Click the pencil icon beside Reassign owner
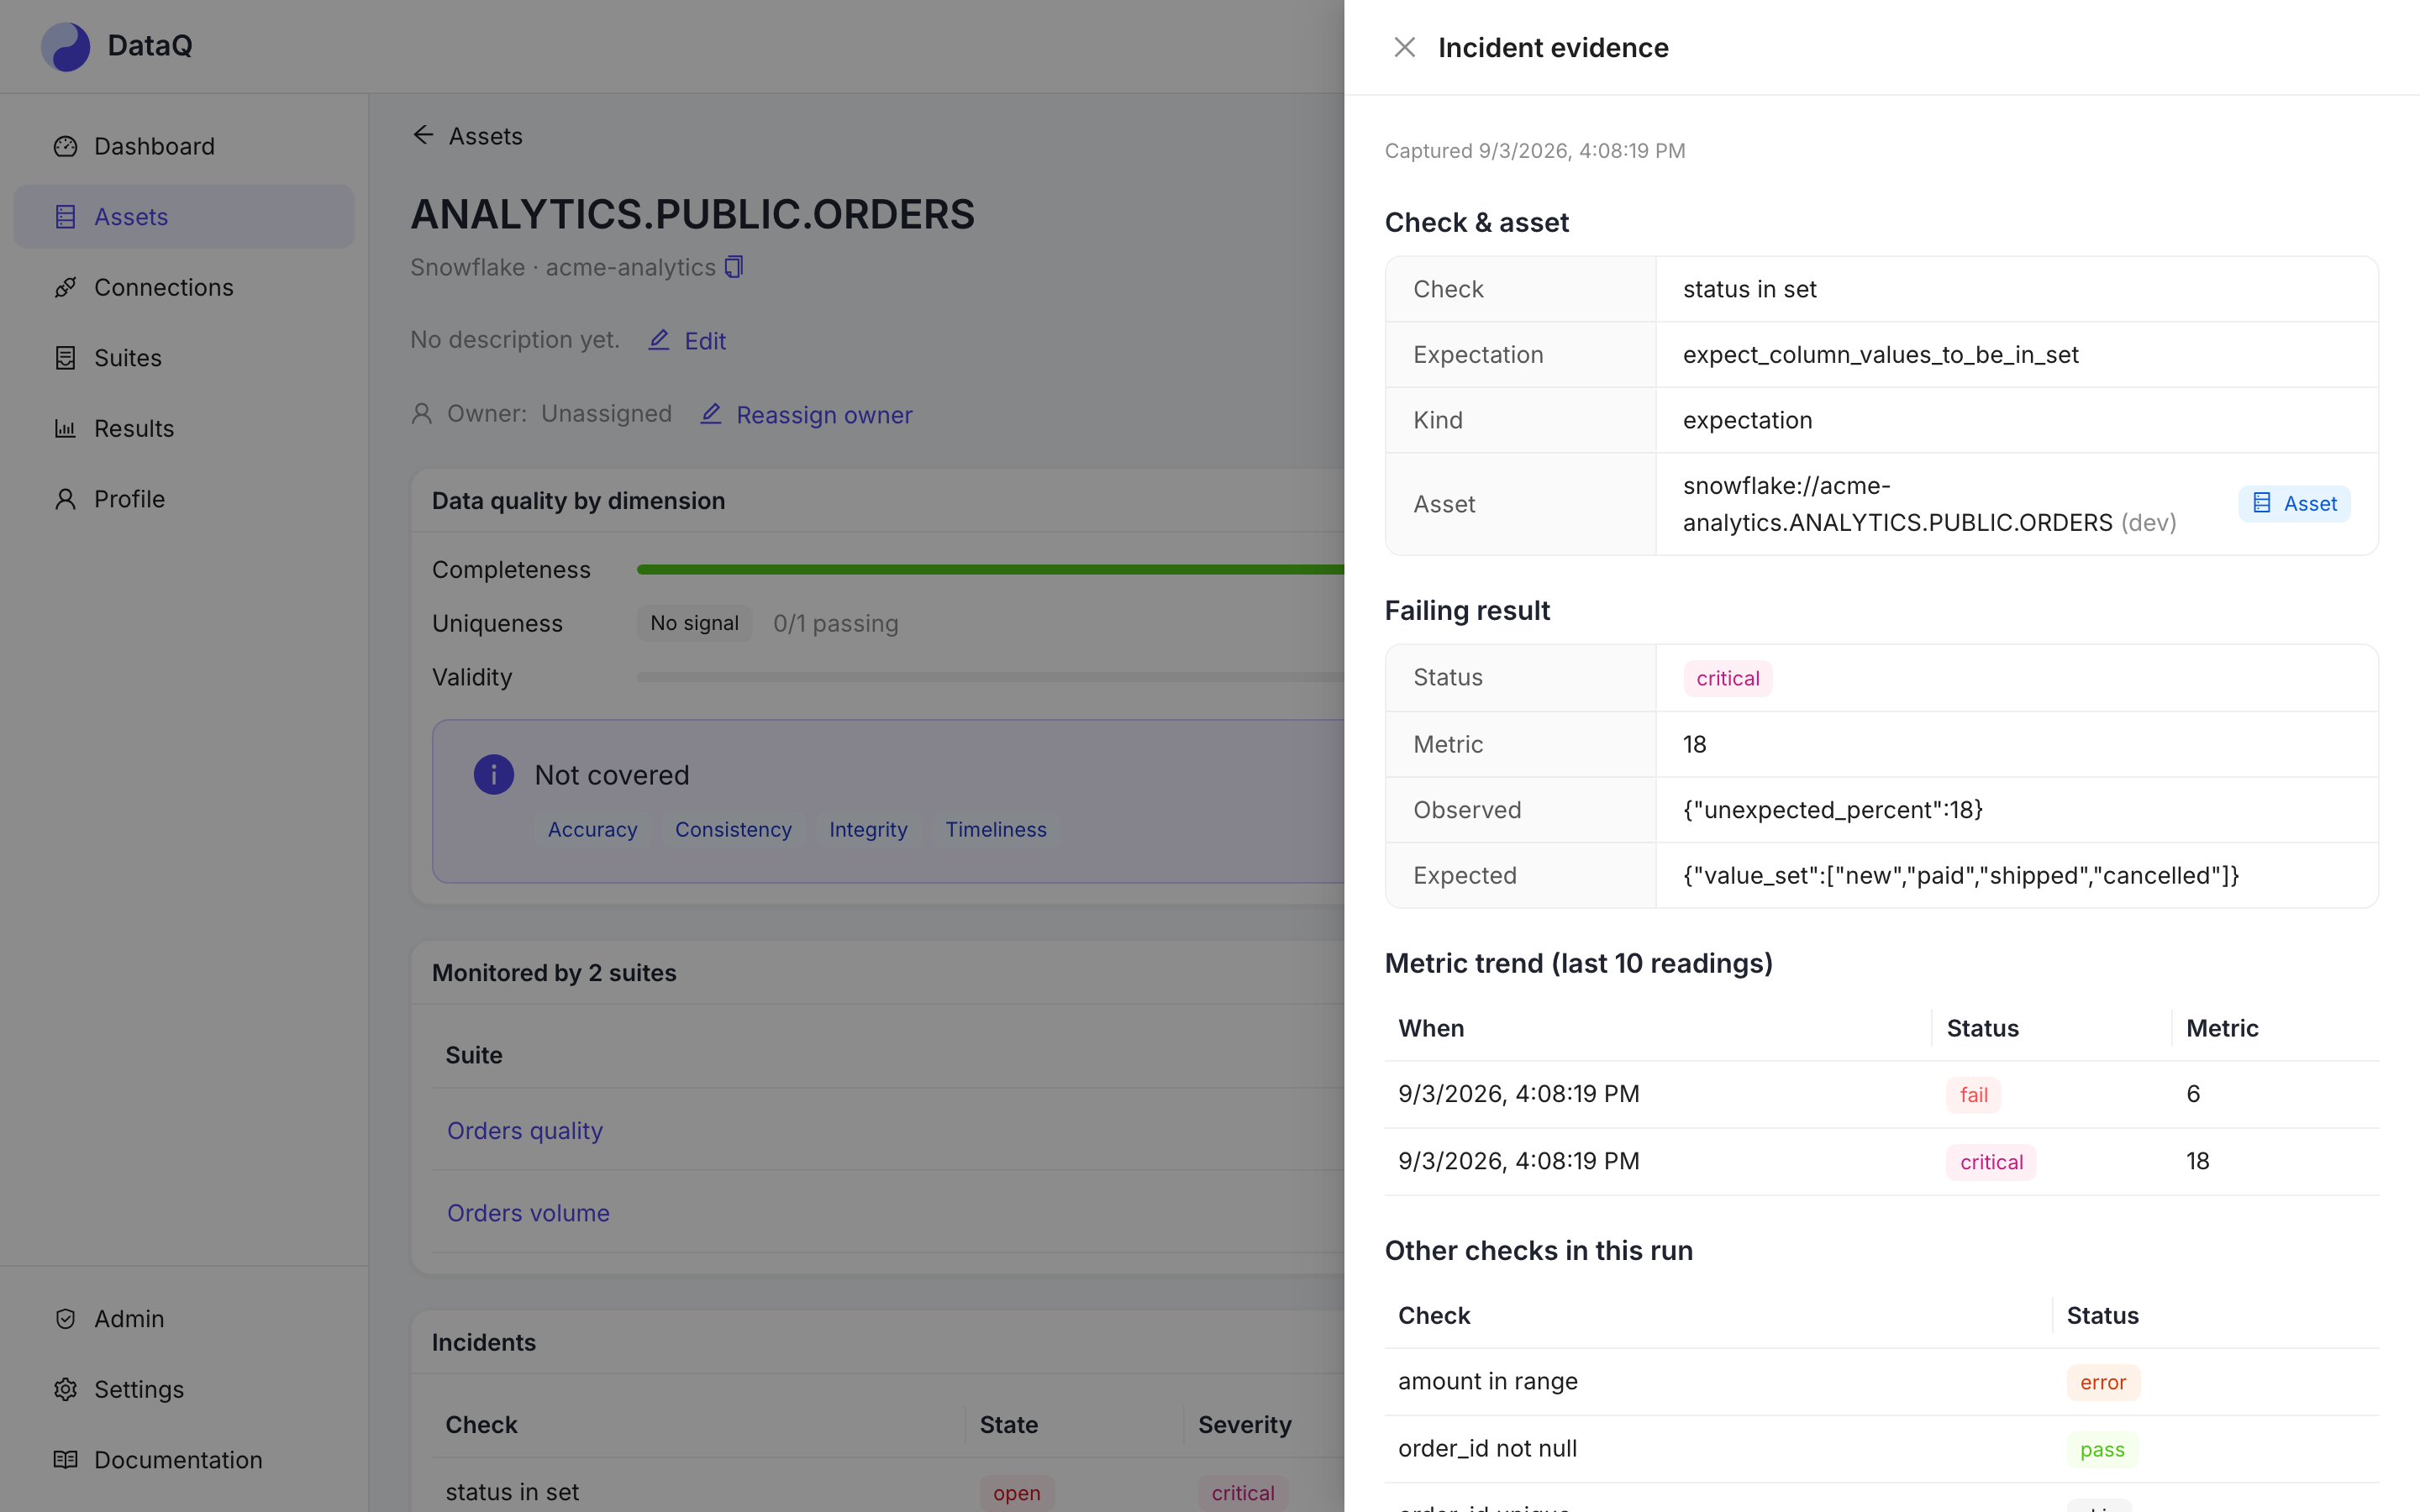 coord(711,414)
